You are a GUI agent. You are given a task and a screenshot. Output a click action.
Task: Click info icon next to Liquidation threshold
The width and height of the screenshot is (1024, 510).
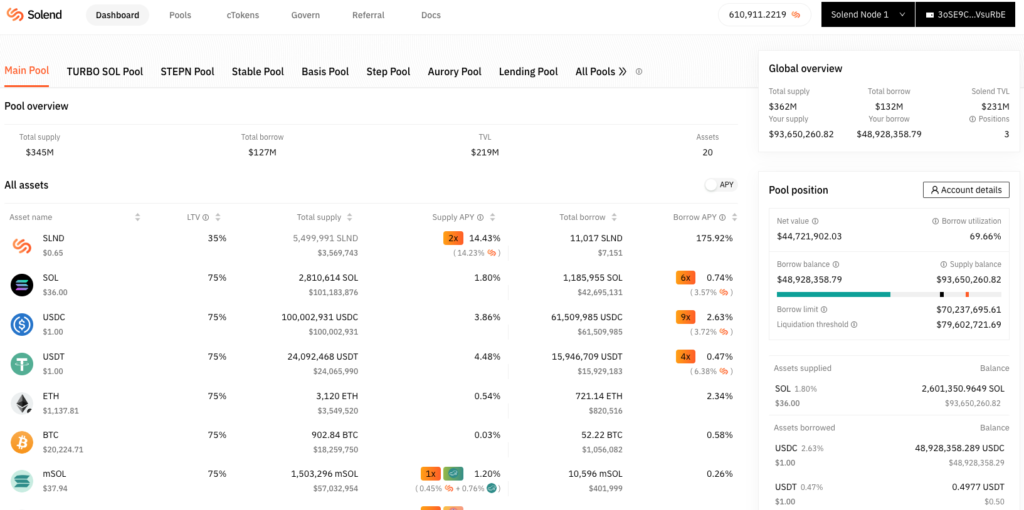tap(854, 325)
